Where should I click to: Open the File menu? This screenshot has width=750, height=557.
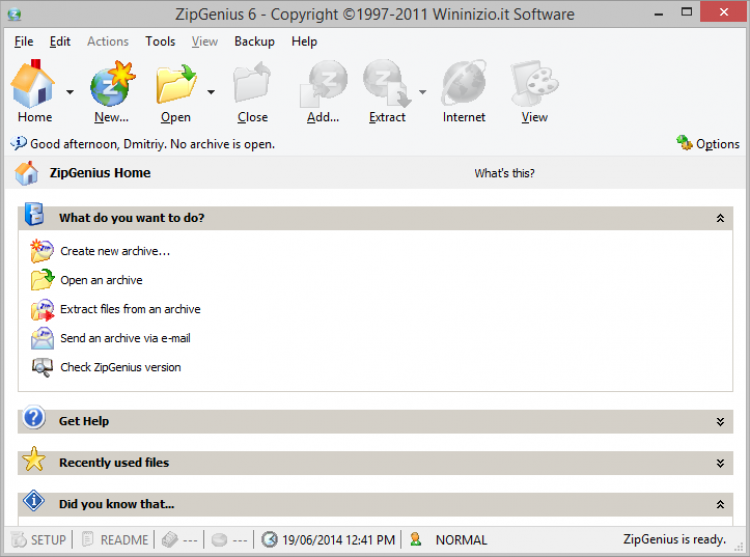pyautogui.click(x=24, y=42)
